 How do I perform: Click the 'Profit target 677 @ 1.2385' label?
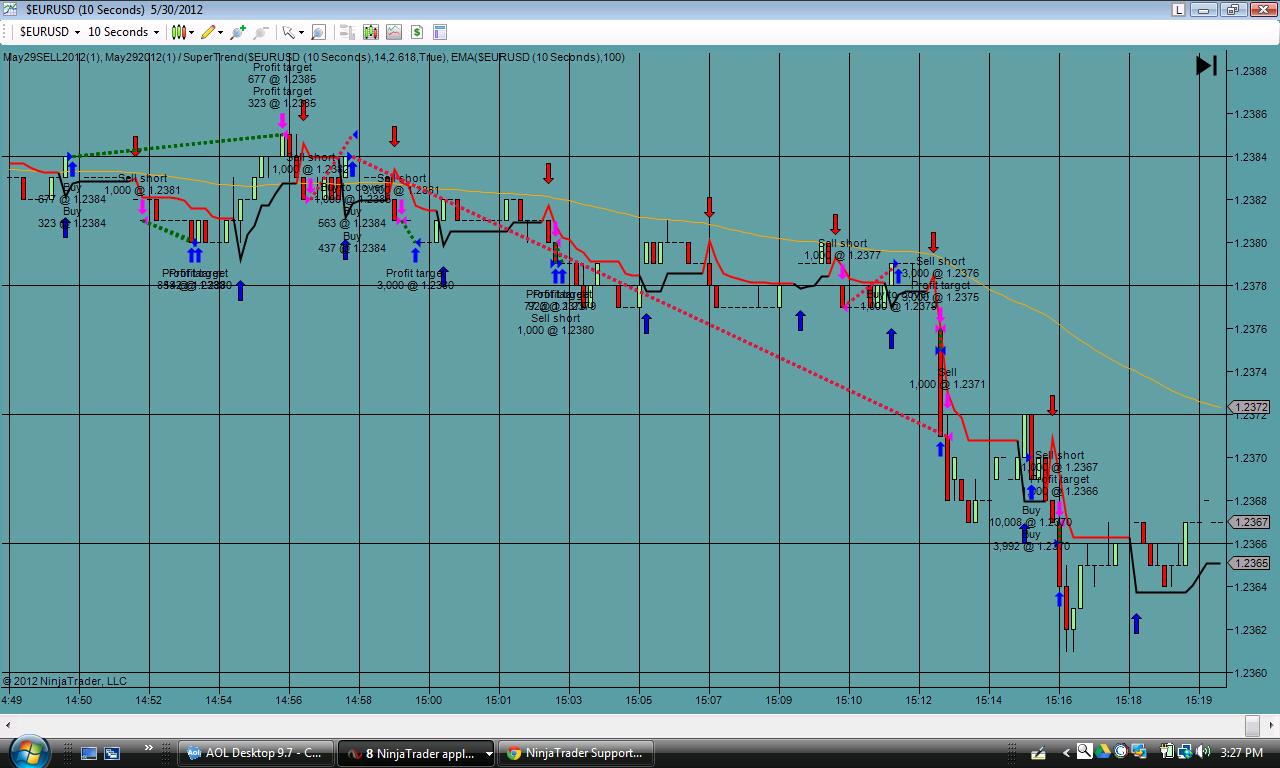(x=282, y=73)
